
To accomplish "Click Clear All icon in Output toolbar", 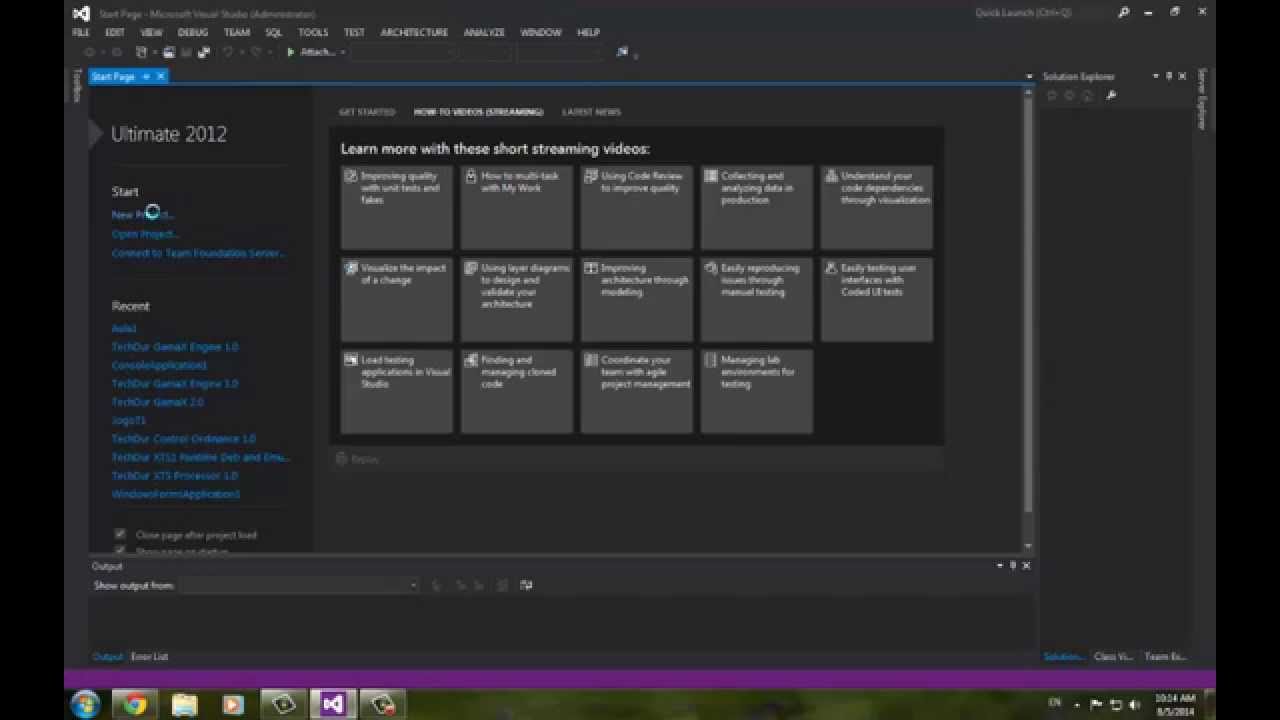I will (x=501, y=585).
